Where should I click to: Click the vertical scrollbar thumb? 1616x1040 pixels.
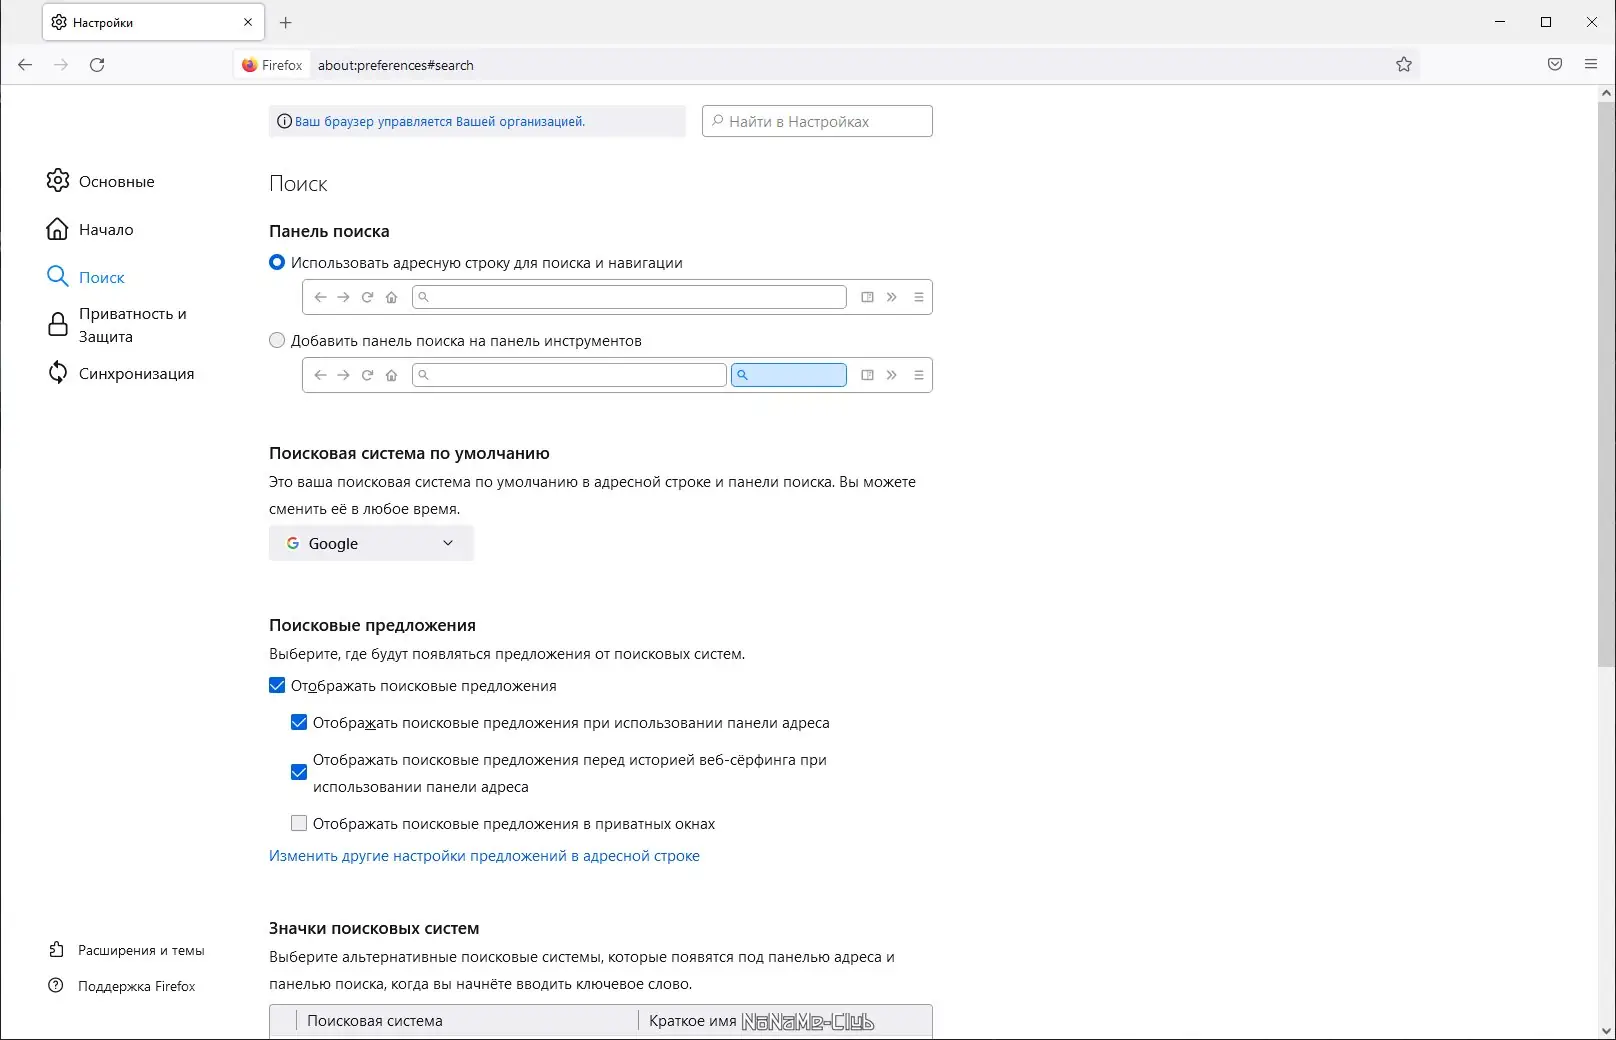coord(1606,385)
